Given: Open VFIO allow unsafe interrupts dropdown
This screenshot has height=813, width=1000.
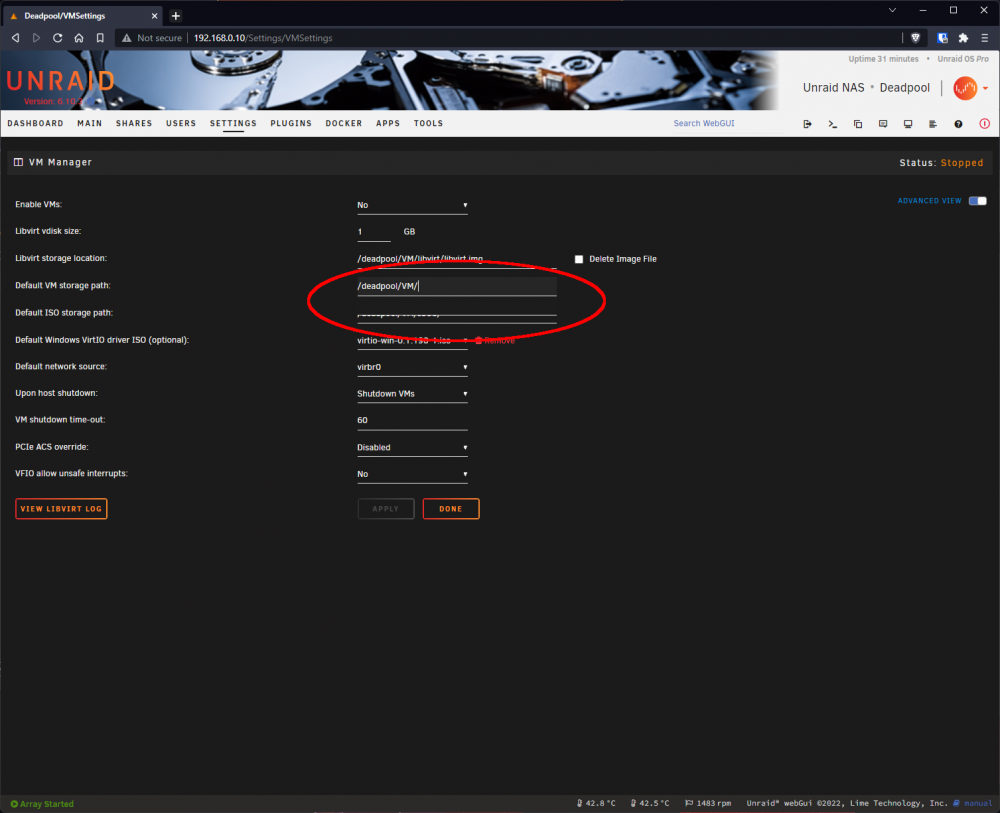Looking at the screenshot, I should click(412, 474).
